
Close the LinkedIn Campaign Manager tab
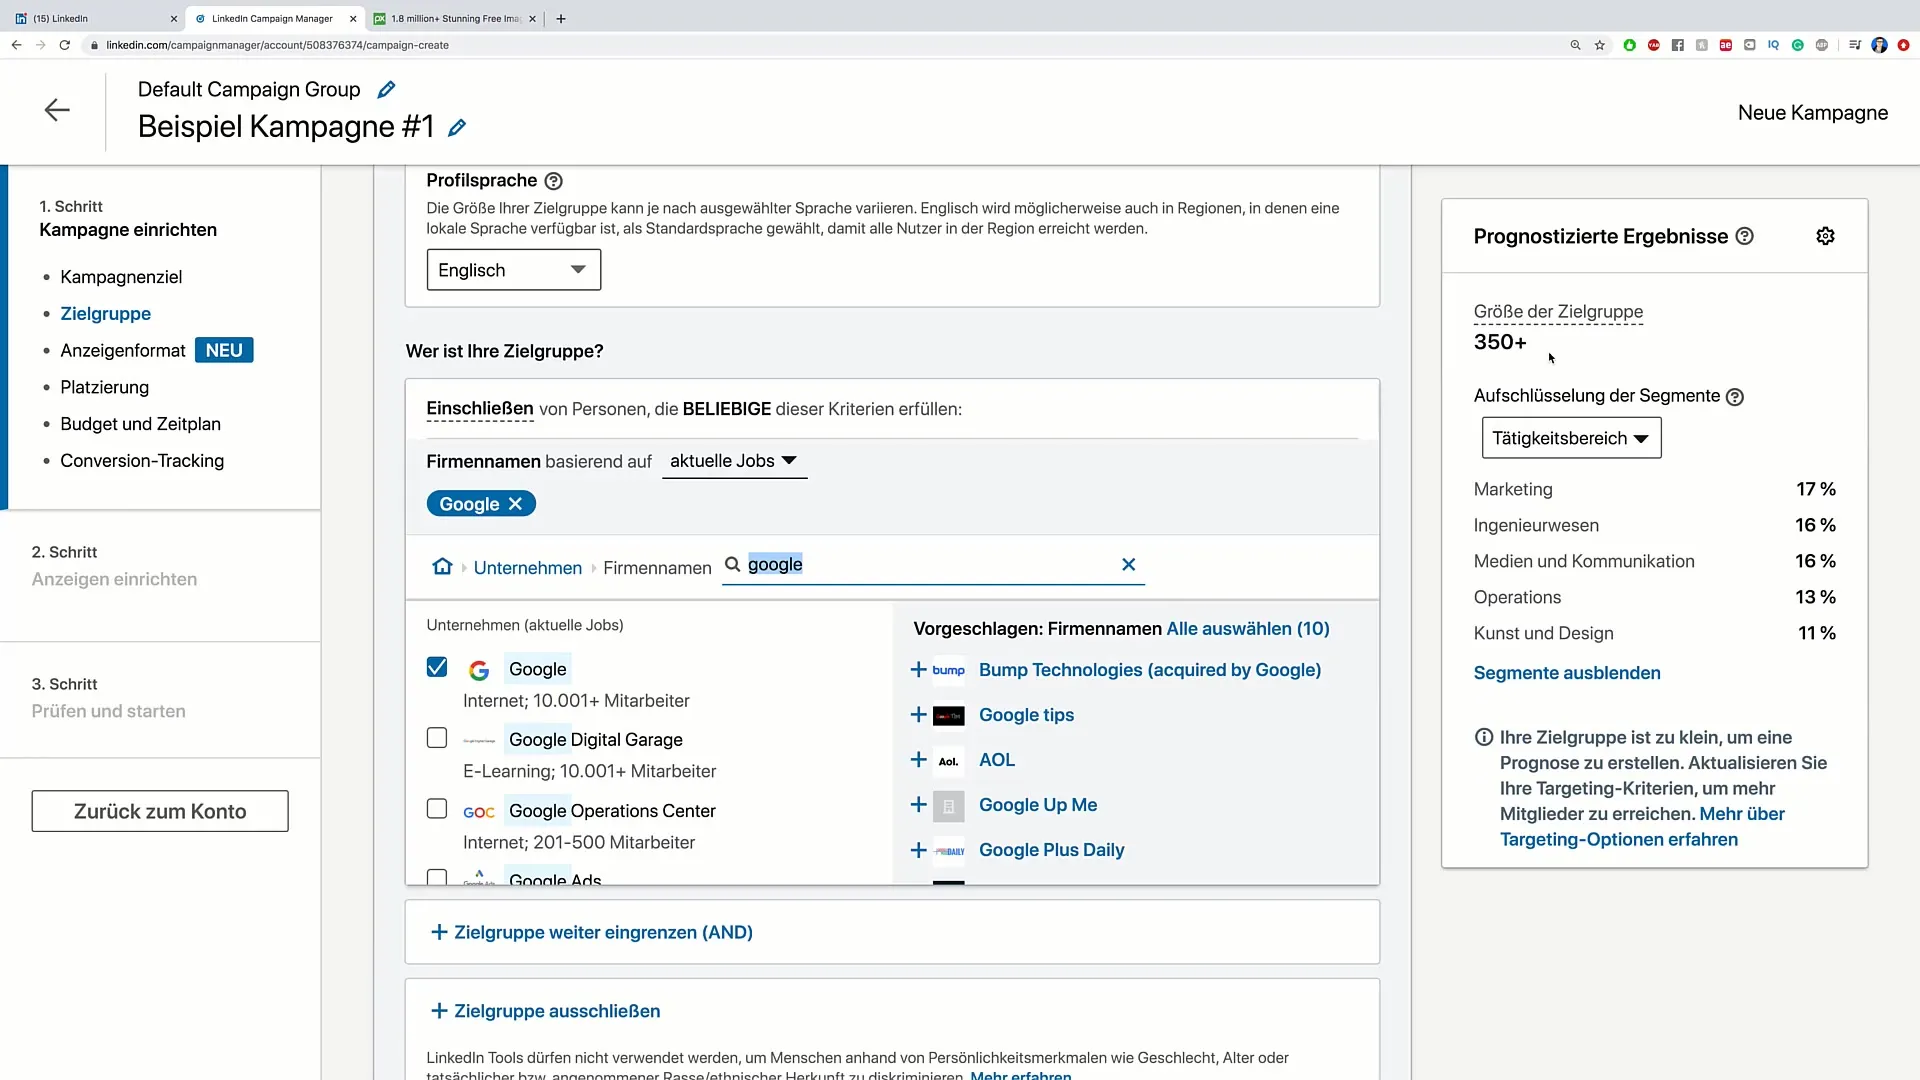pyautogui.click(x=353, y=18)
